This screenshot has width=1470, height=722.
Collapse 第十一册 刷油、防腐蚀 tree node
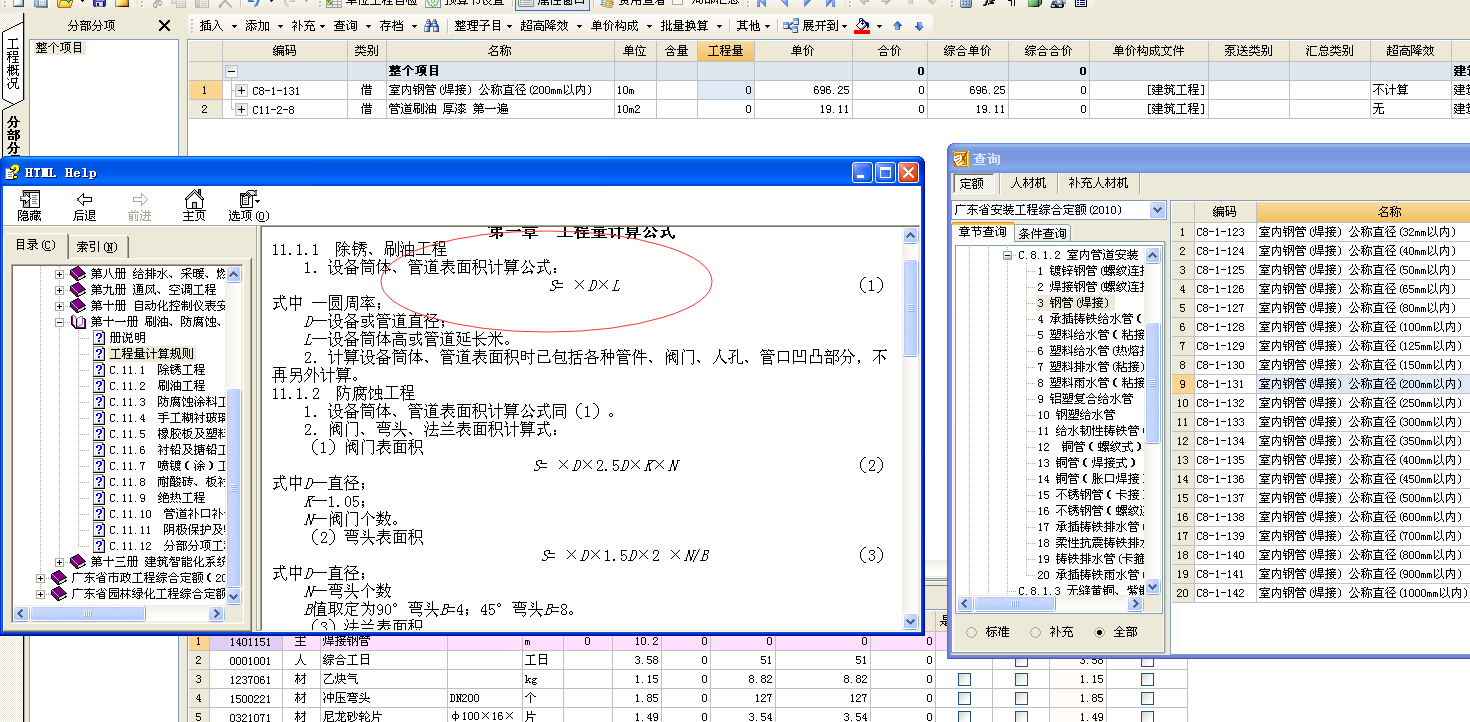point(60,322)
